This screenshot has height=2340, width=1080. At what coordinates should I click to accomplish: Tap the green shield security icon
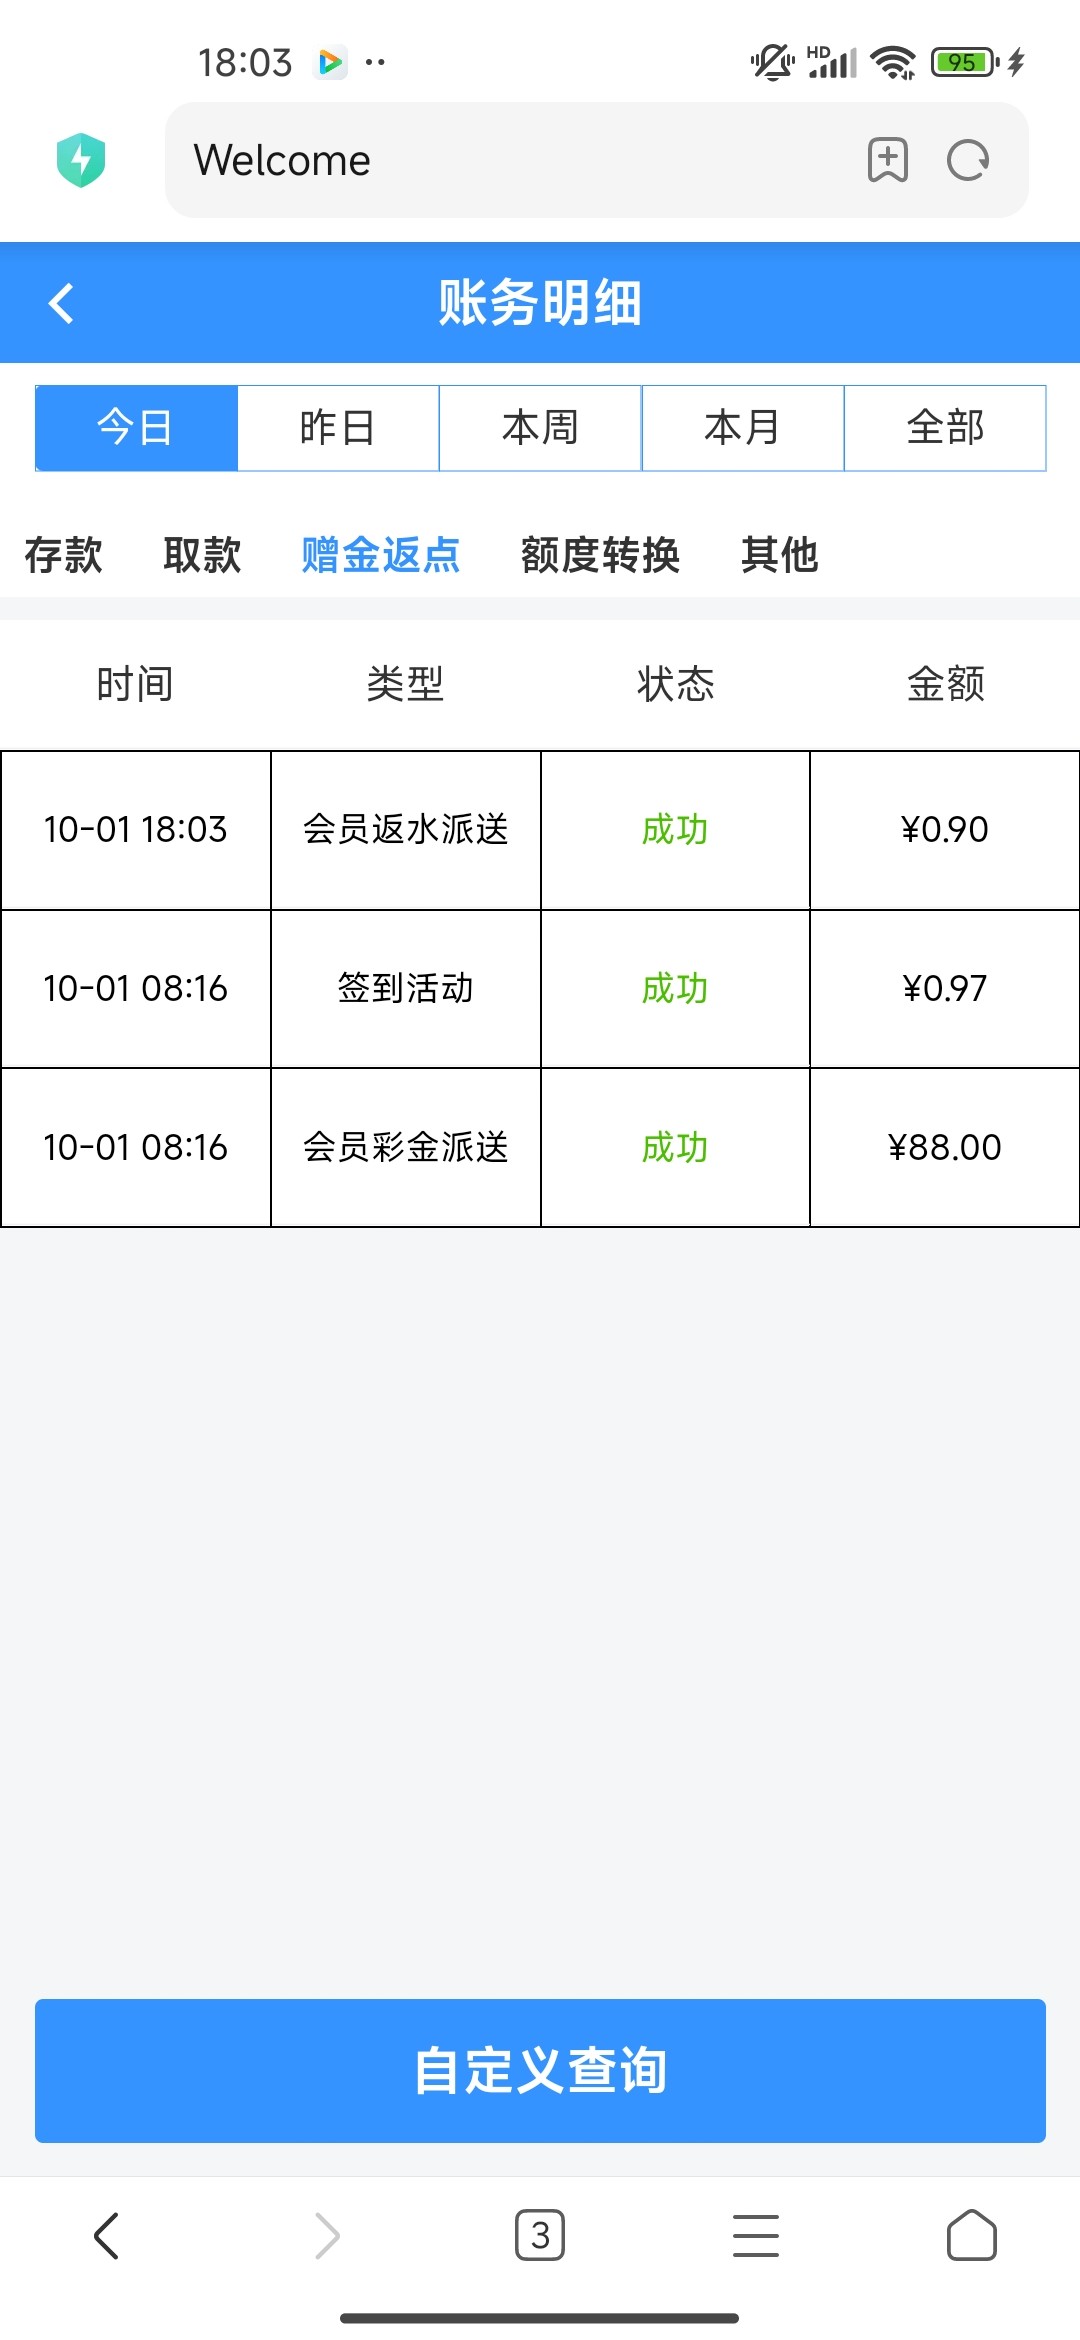[x=81, y=160]
